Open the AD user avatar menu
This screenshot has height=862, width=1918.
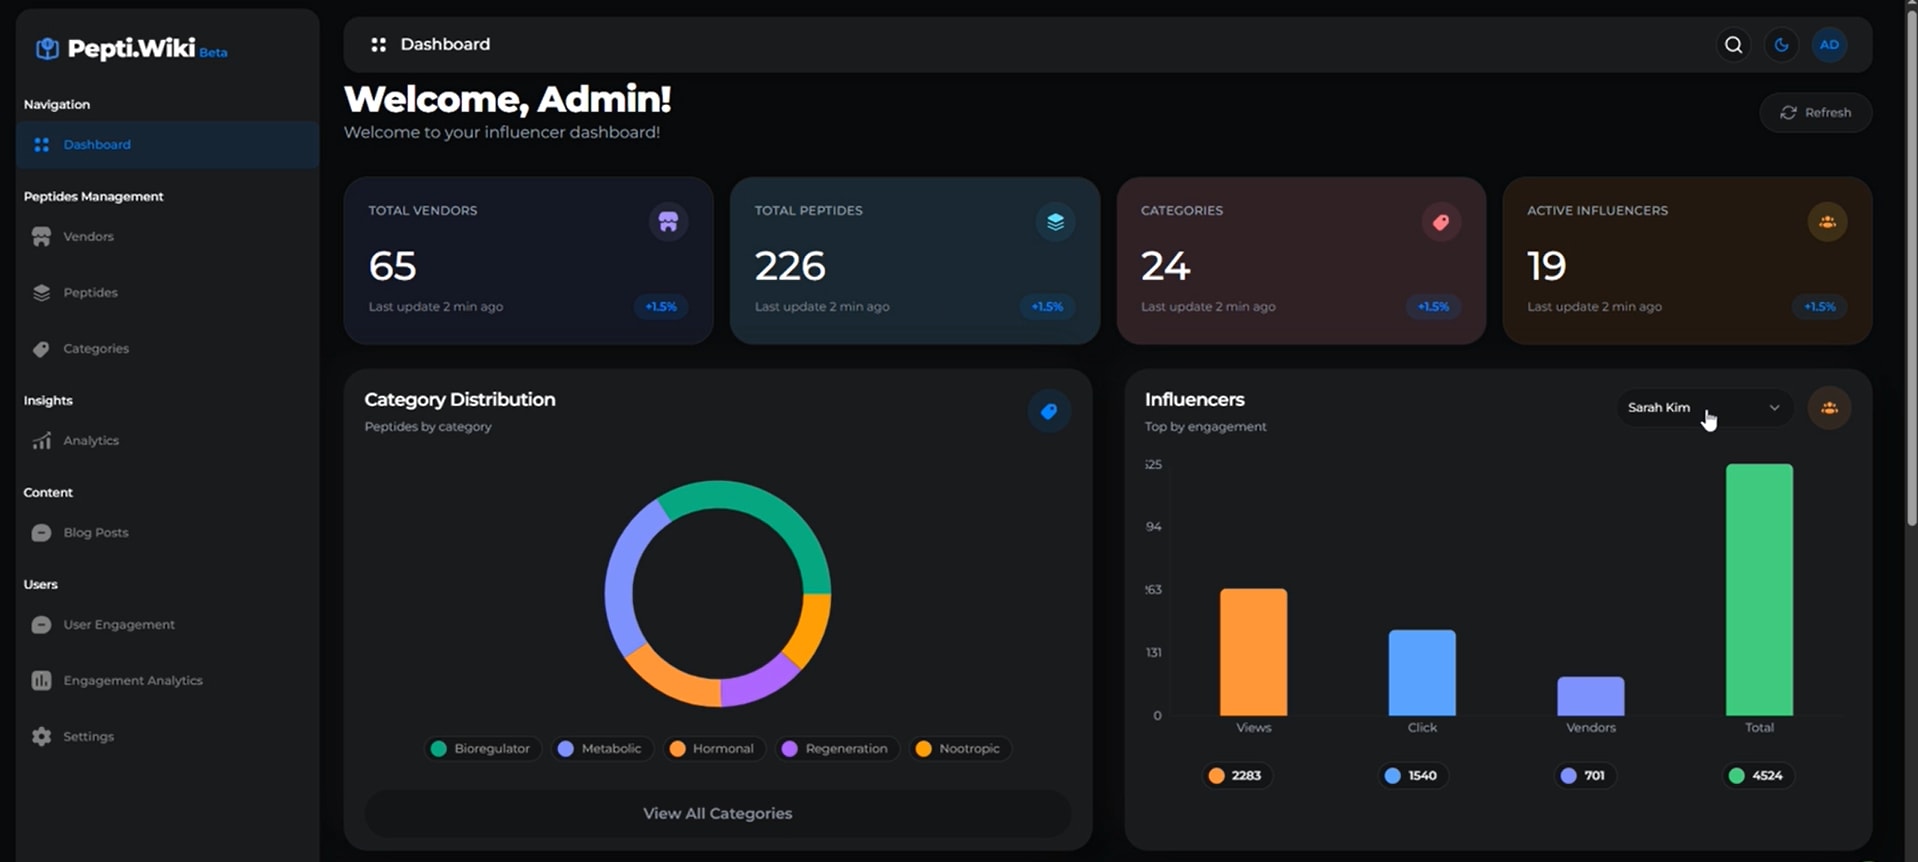point(1829,45)
